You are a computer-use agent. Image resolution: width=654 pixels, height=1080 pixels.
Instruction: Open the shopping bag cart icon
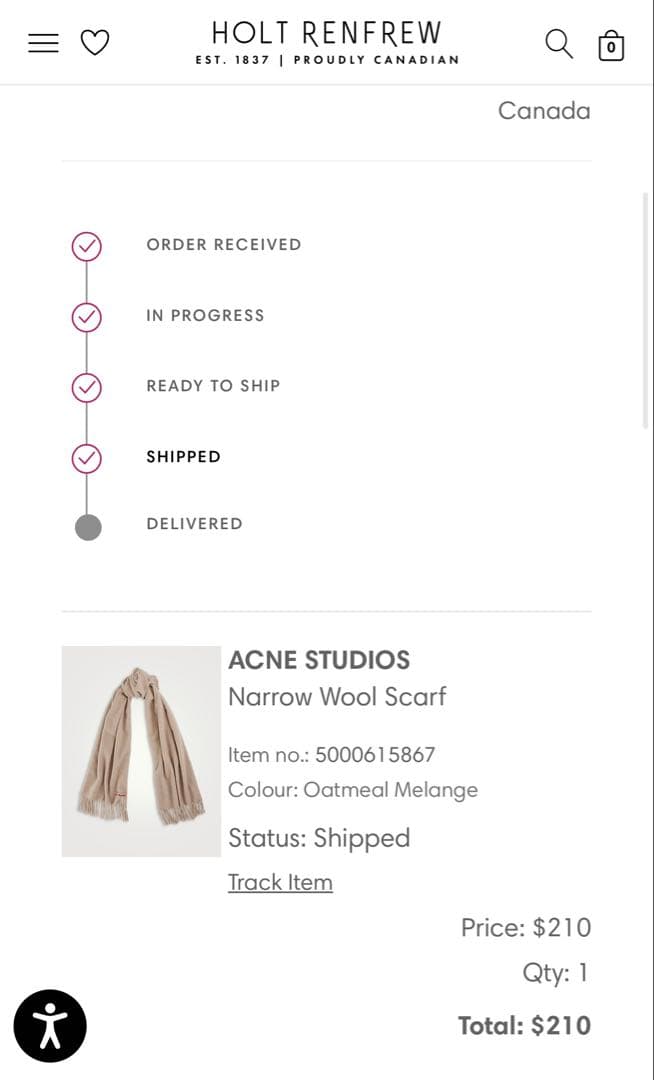(x=611, y=46)
